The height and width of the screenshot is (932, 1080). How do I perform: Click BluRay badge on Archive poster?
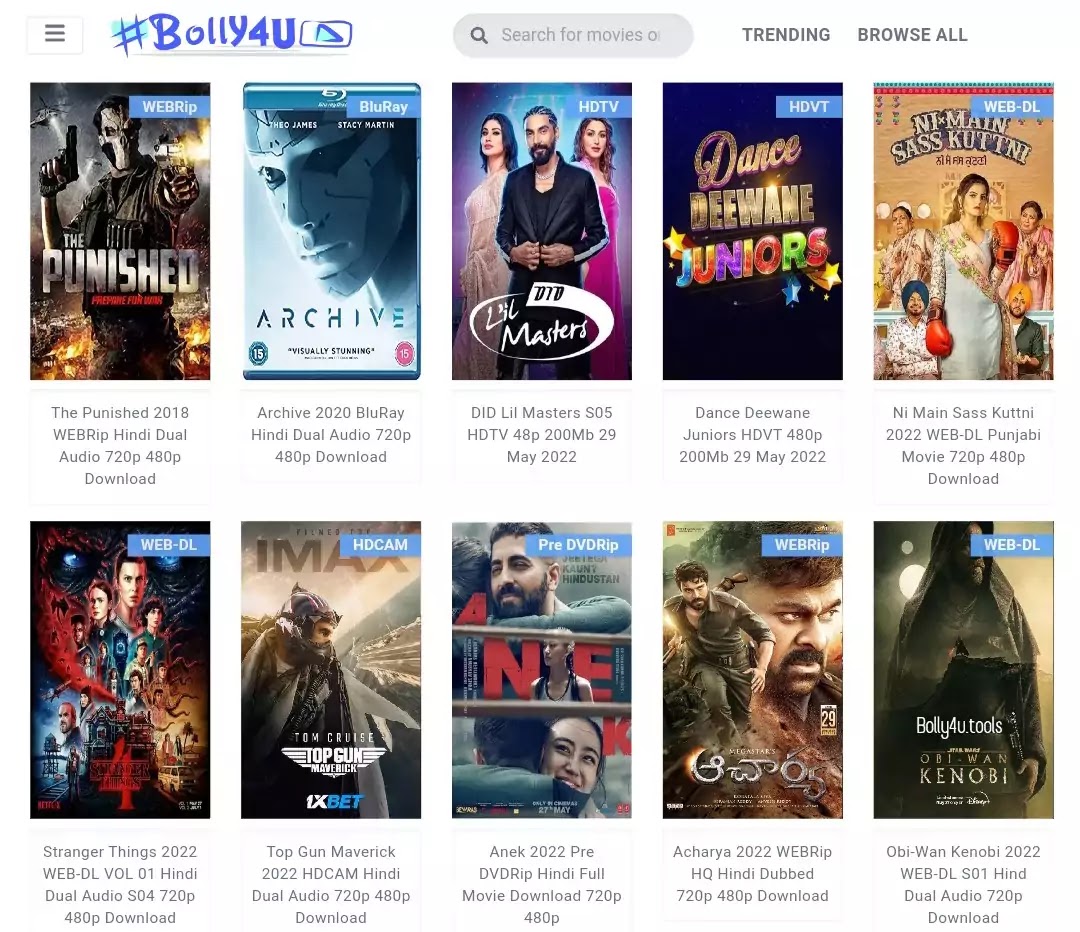click(x=384, y=107)
